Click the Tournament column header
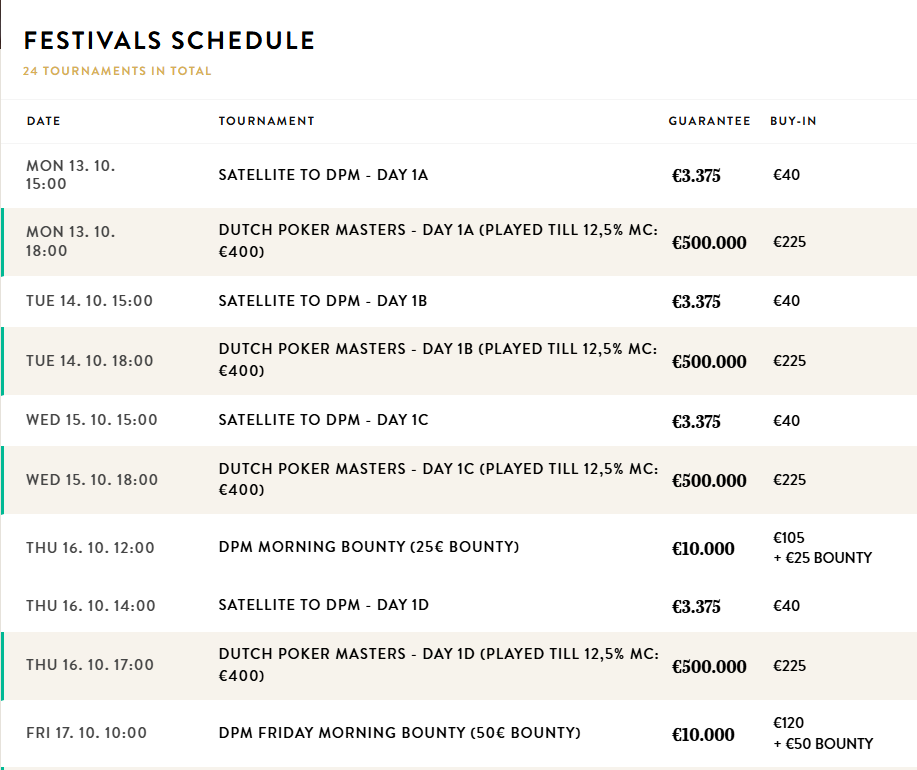The image size is (917, 770). (266, 121)
